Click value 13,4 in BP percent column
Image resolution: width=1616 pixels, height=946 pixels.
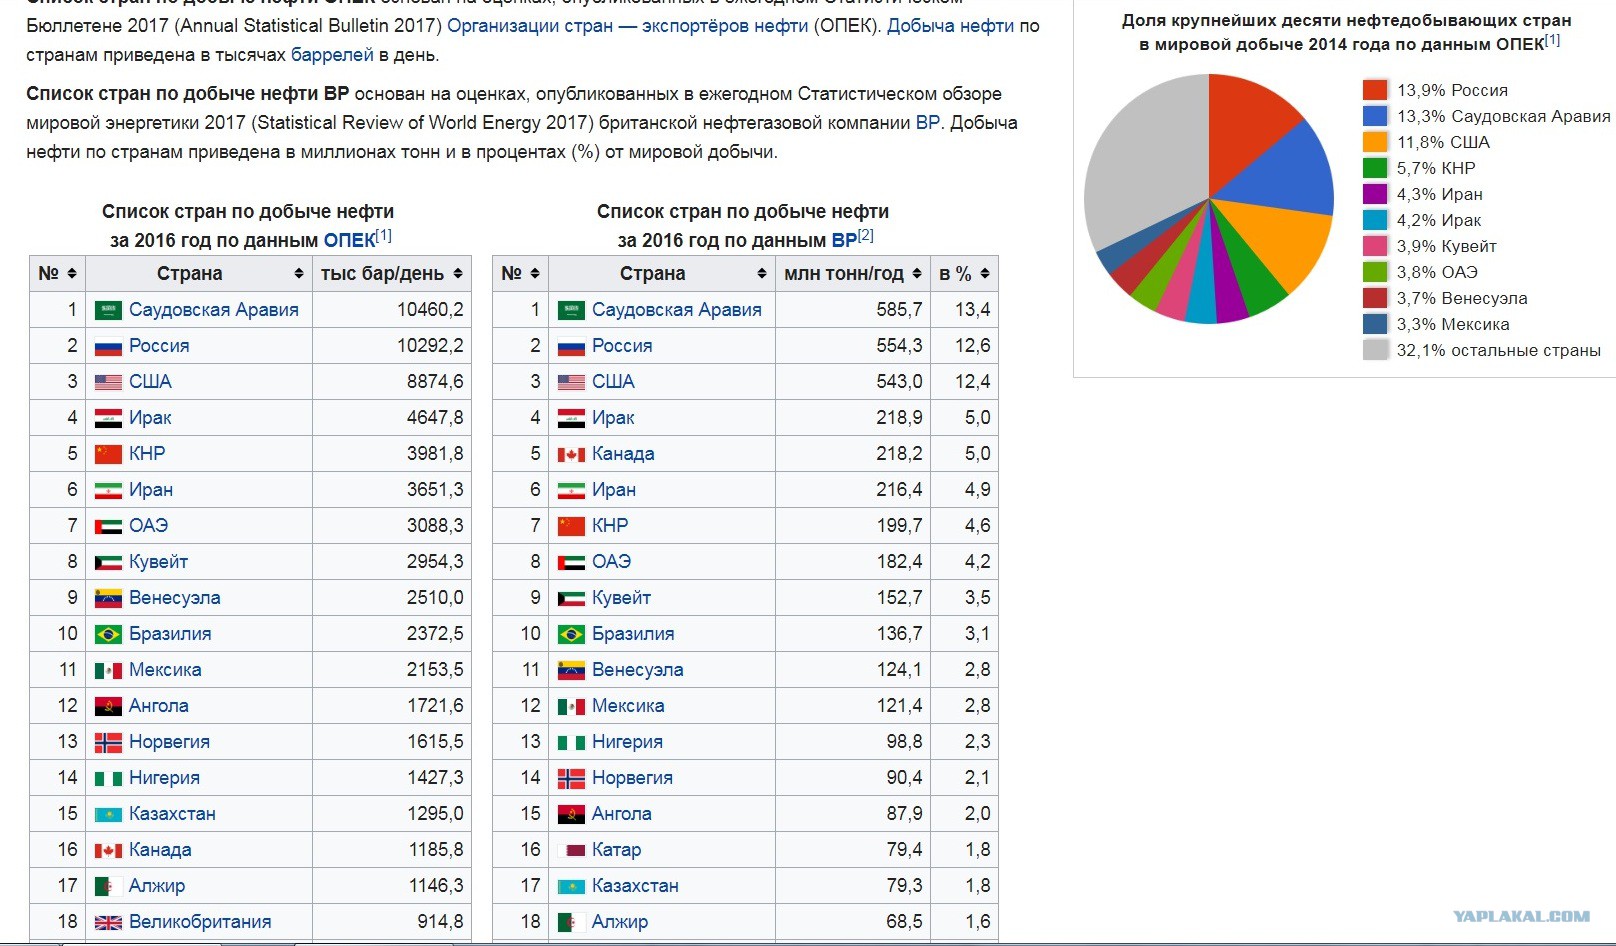[x=973, y=310]
